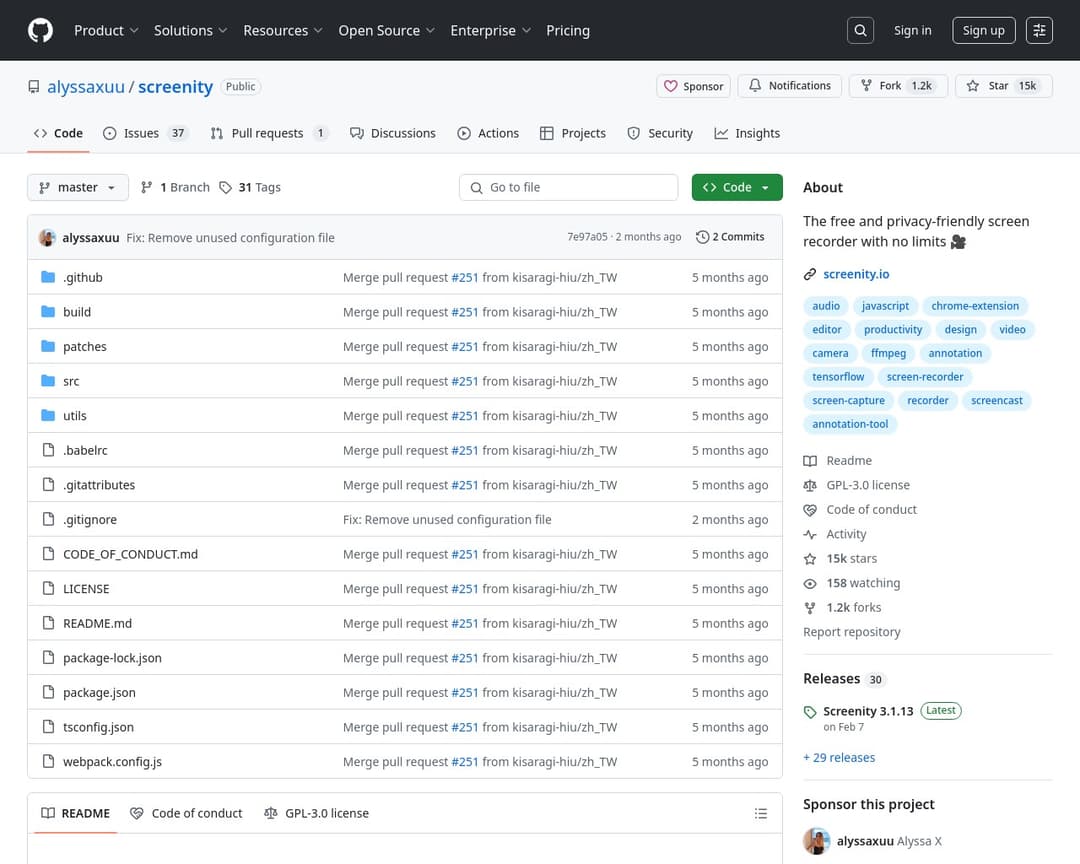Screen dimensions: 1080x864
Task: Open the README.md file
Action: (97, 624)
